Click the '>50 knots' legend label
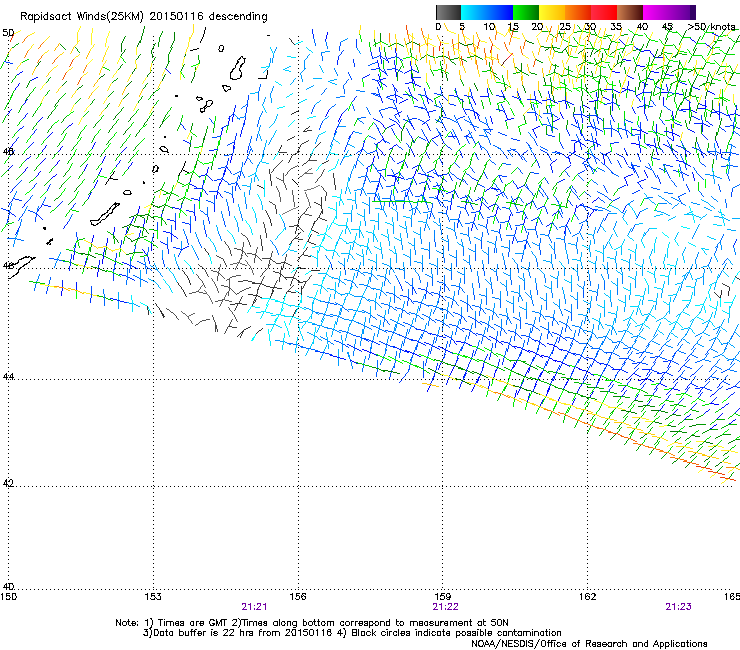The width and height of the screenshot is (740, 650). tap(711, 27)
